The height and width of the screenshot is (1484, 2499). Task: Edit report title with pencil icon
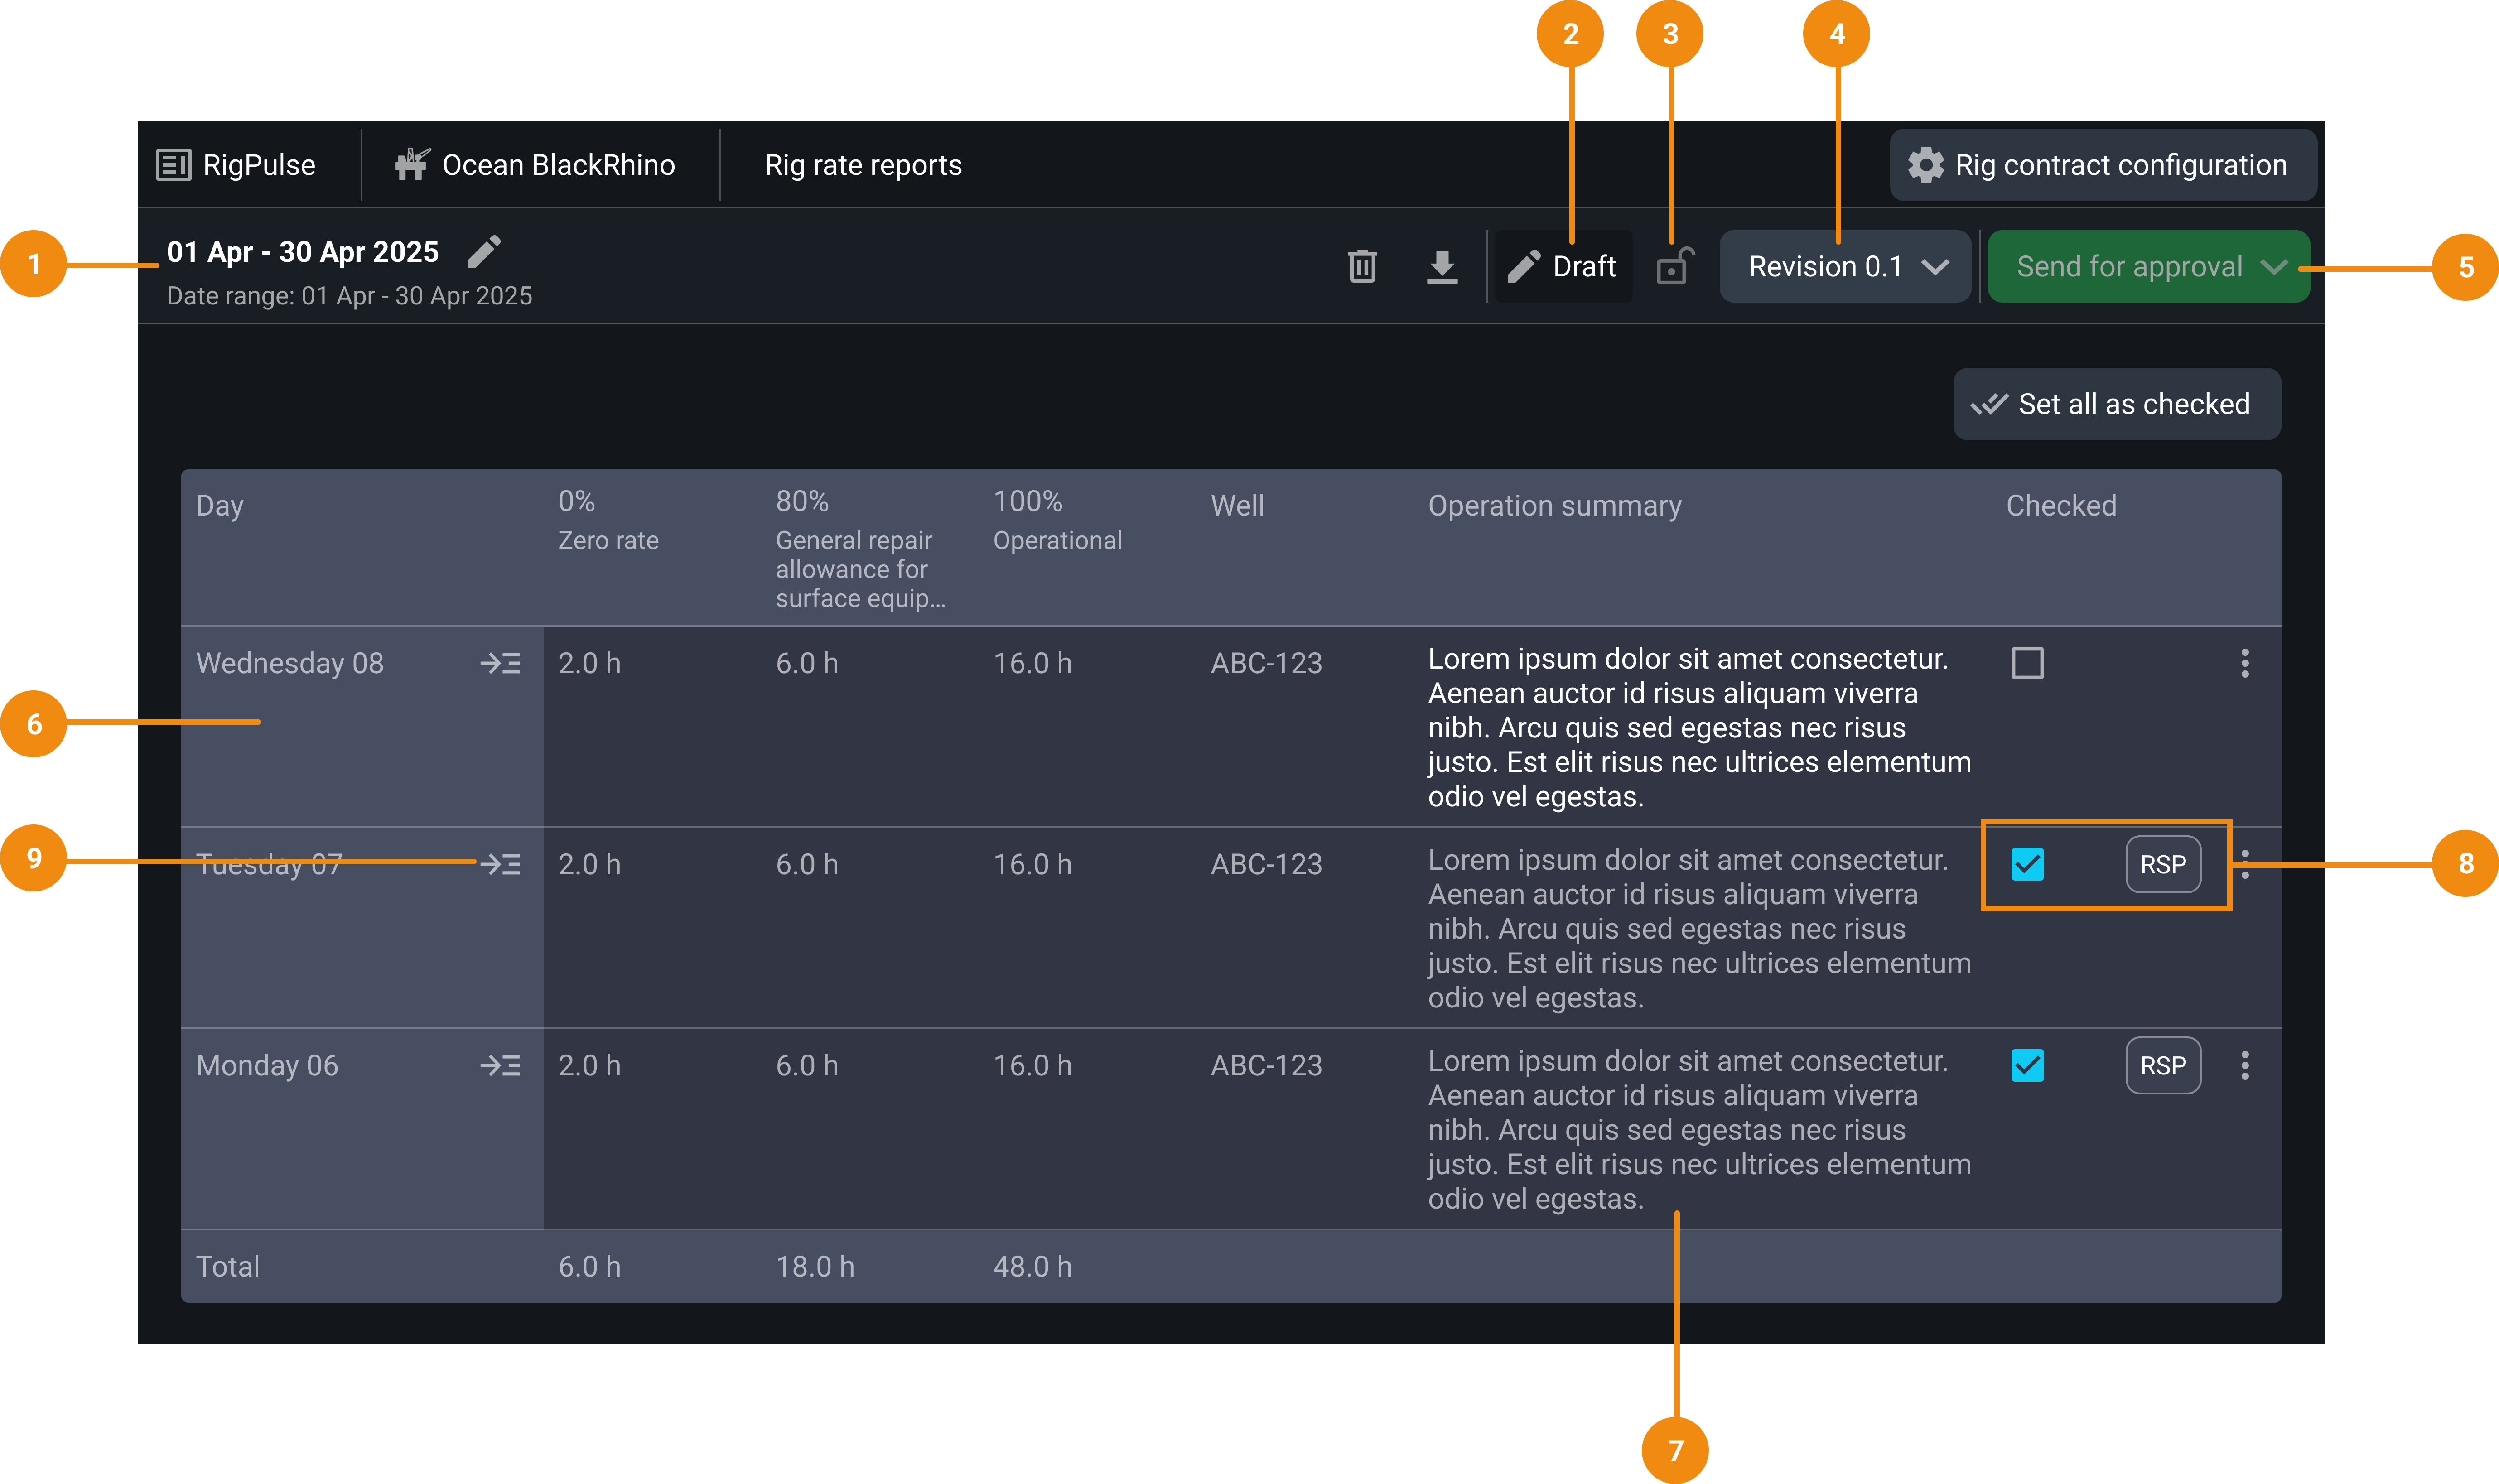[x=484, y=251]
